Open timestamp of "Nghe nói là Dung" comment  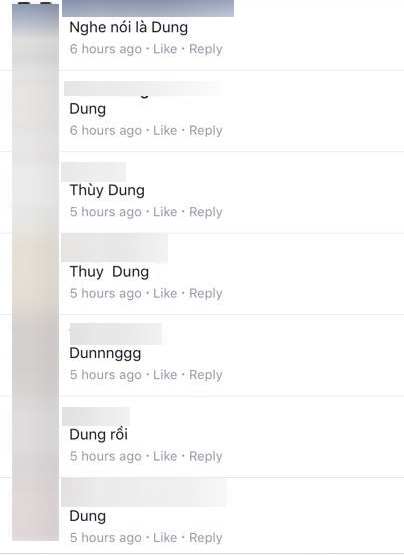tap(106, 49)
